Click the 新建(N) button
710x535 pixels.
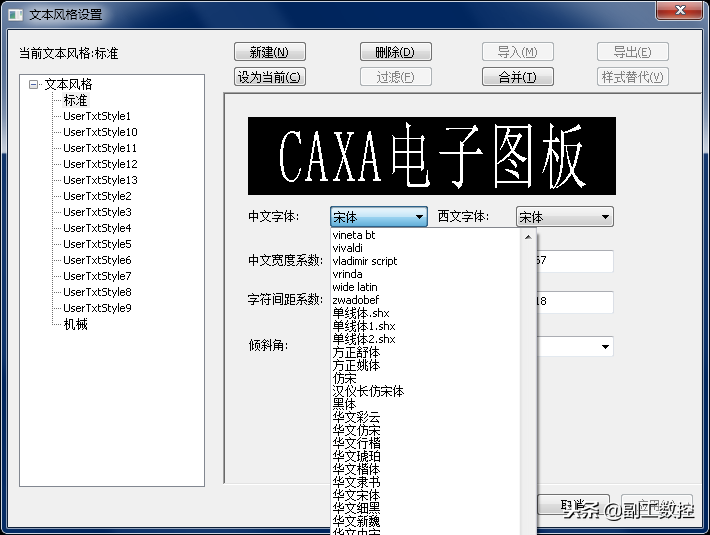pyautogui.click(x=269, y=52)
